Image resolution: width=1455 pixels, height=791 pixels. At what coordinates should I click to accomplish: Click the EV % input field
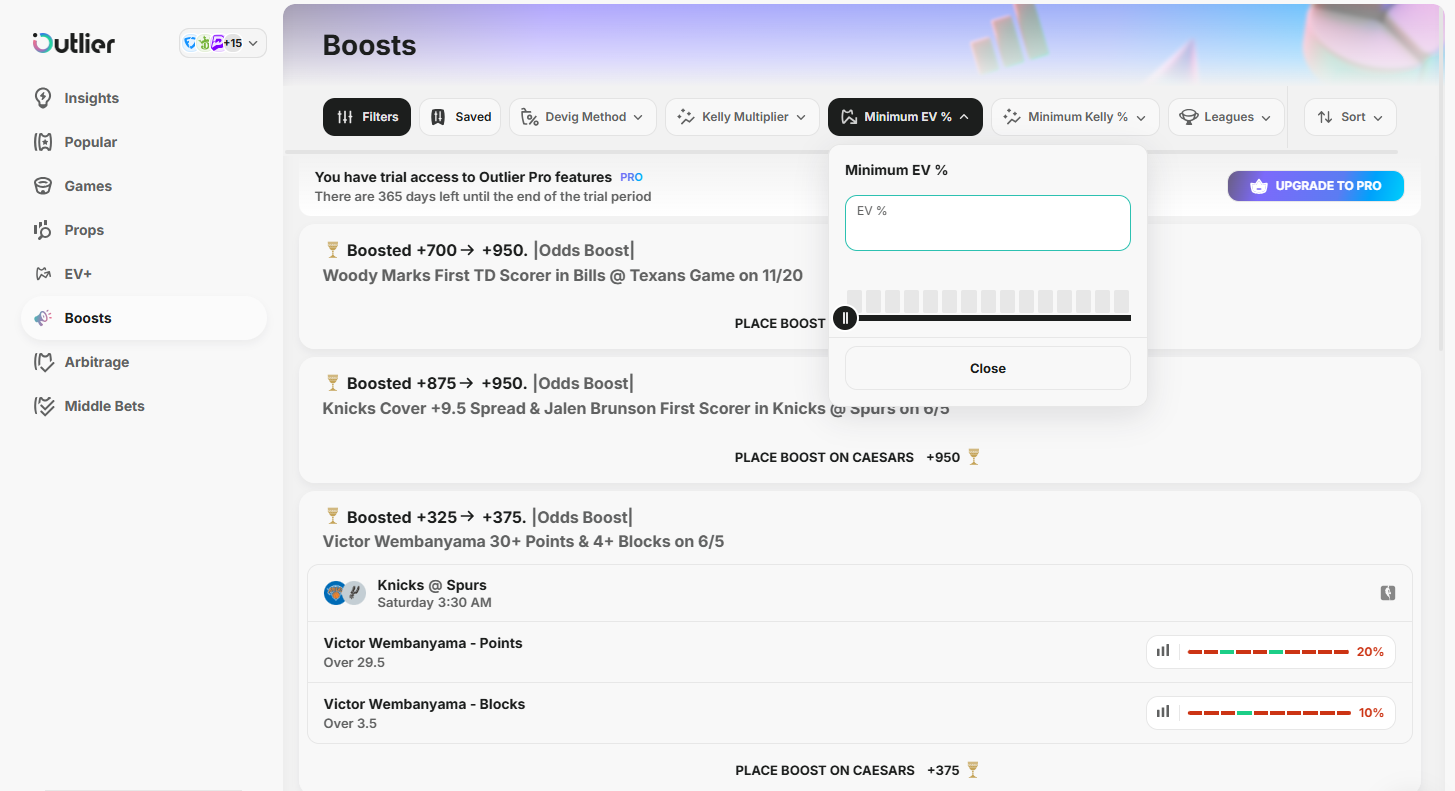pyautogui.click(x=988, y=223)
